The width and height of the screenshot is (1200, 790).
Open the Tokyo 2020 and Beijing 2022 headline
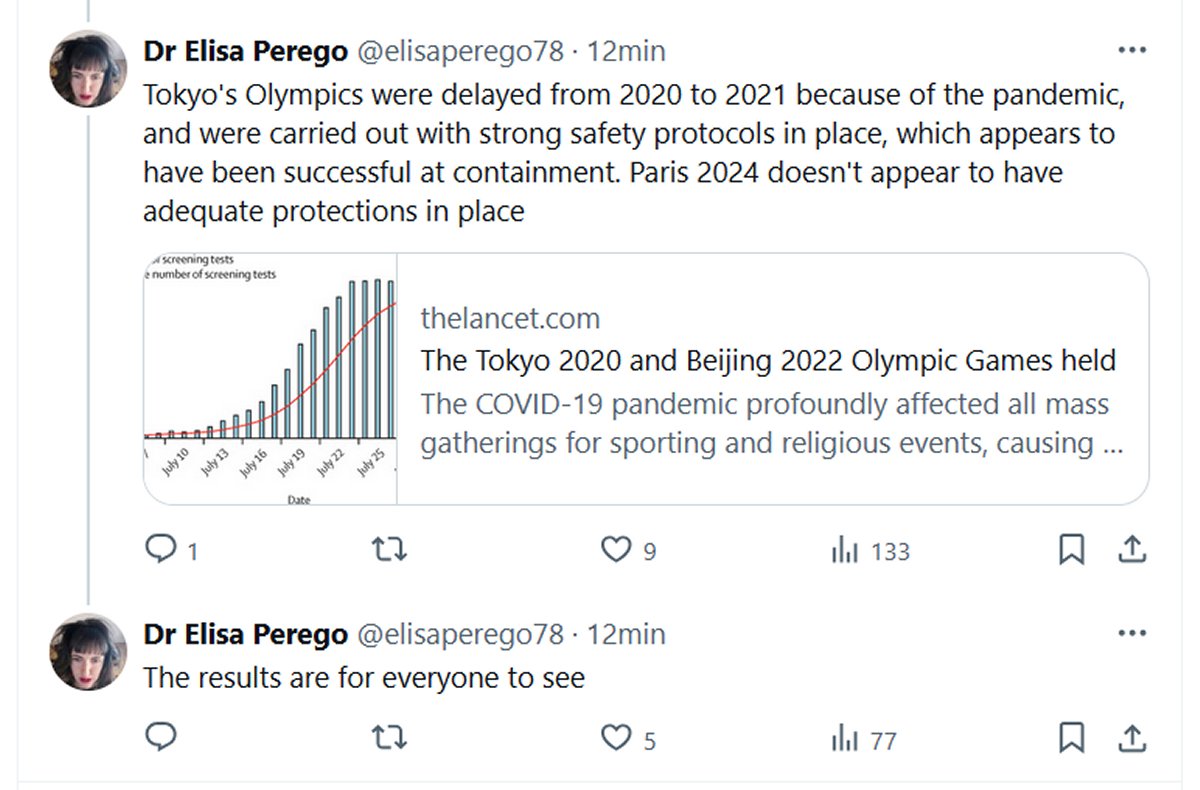(768, 360)
